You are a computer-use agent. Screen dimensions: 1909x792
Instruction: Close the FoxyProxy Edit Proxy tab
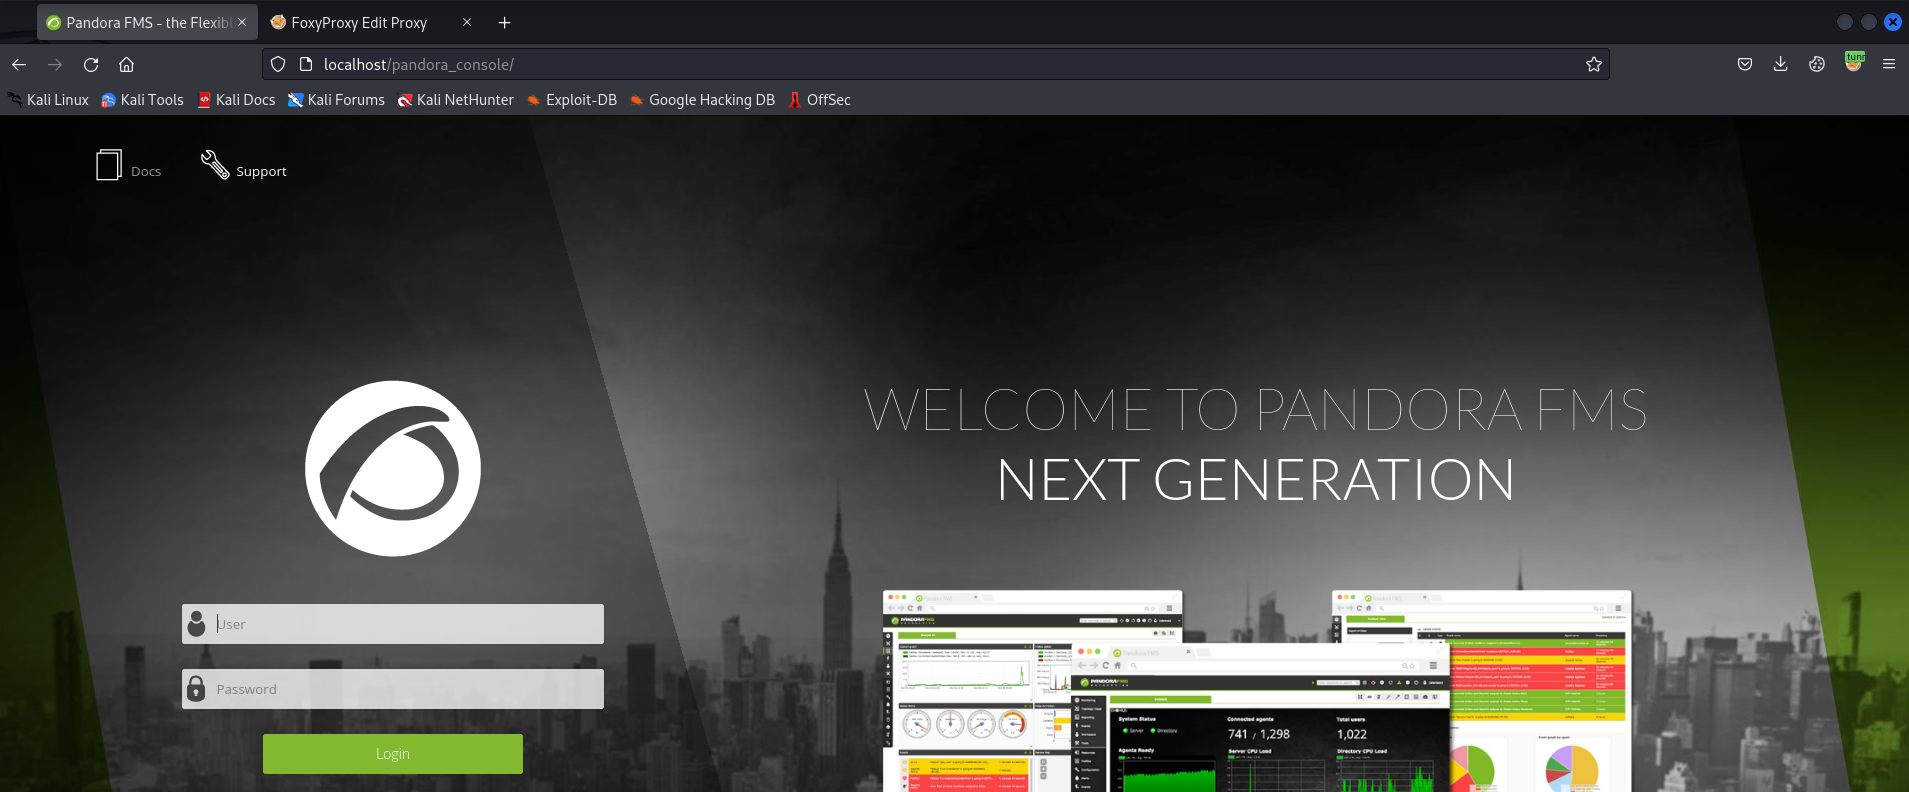467,22
